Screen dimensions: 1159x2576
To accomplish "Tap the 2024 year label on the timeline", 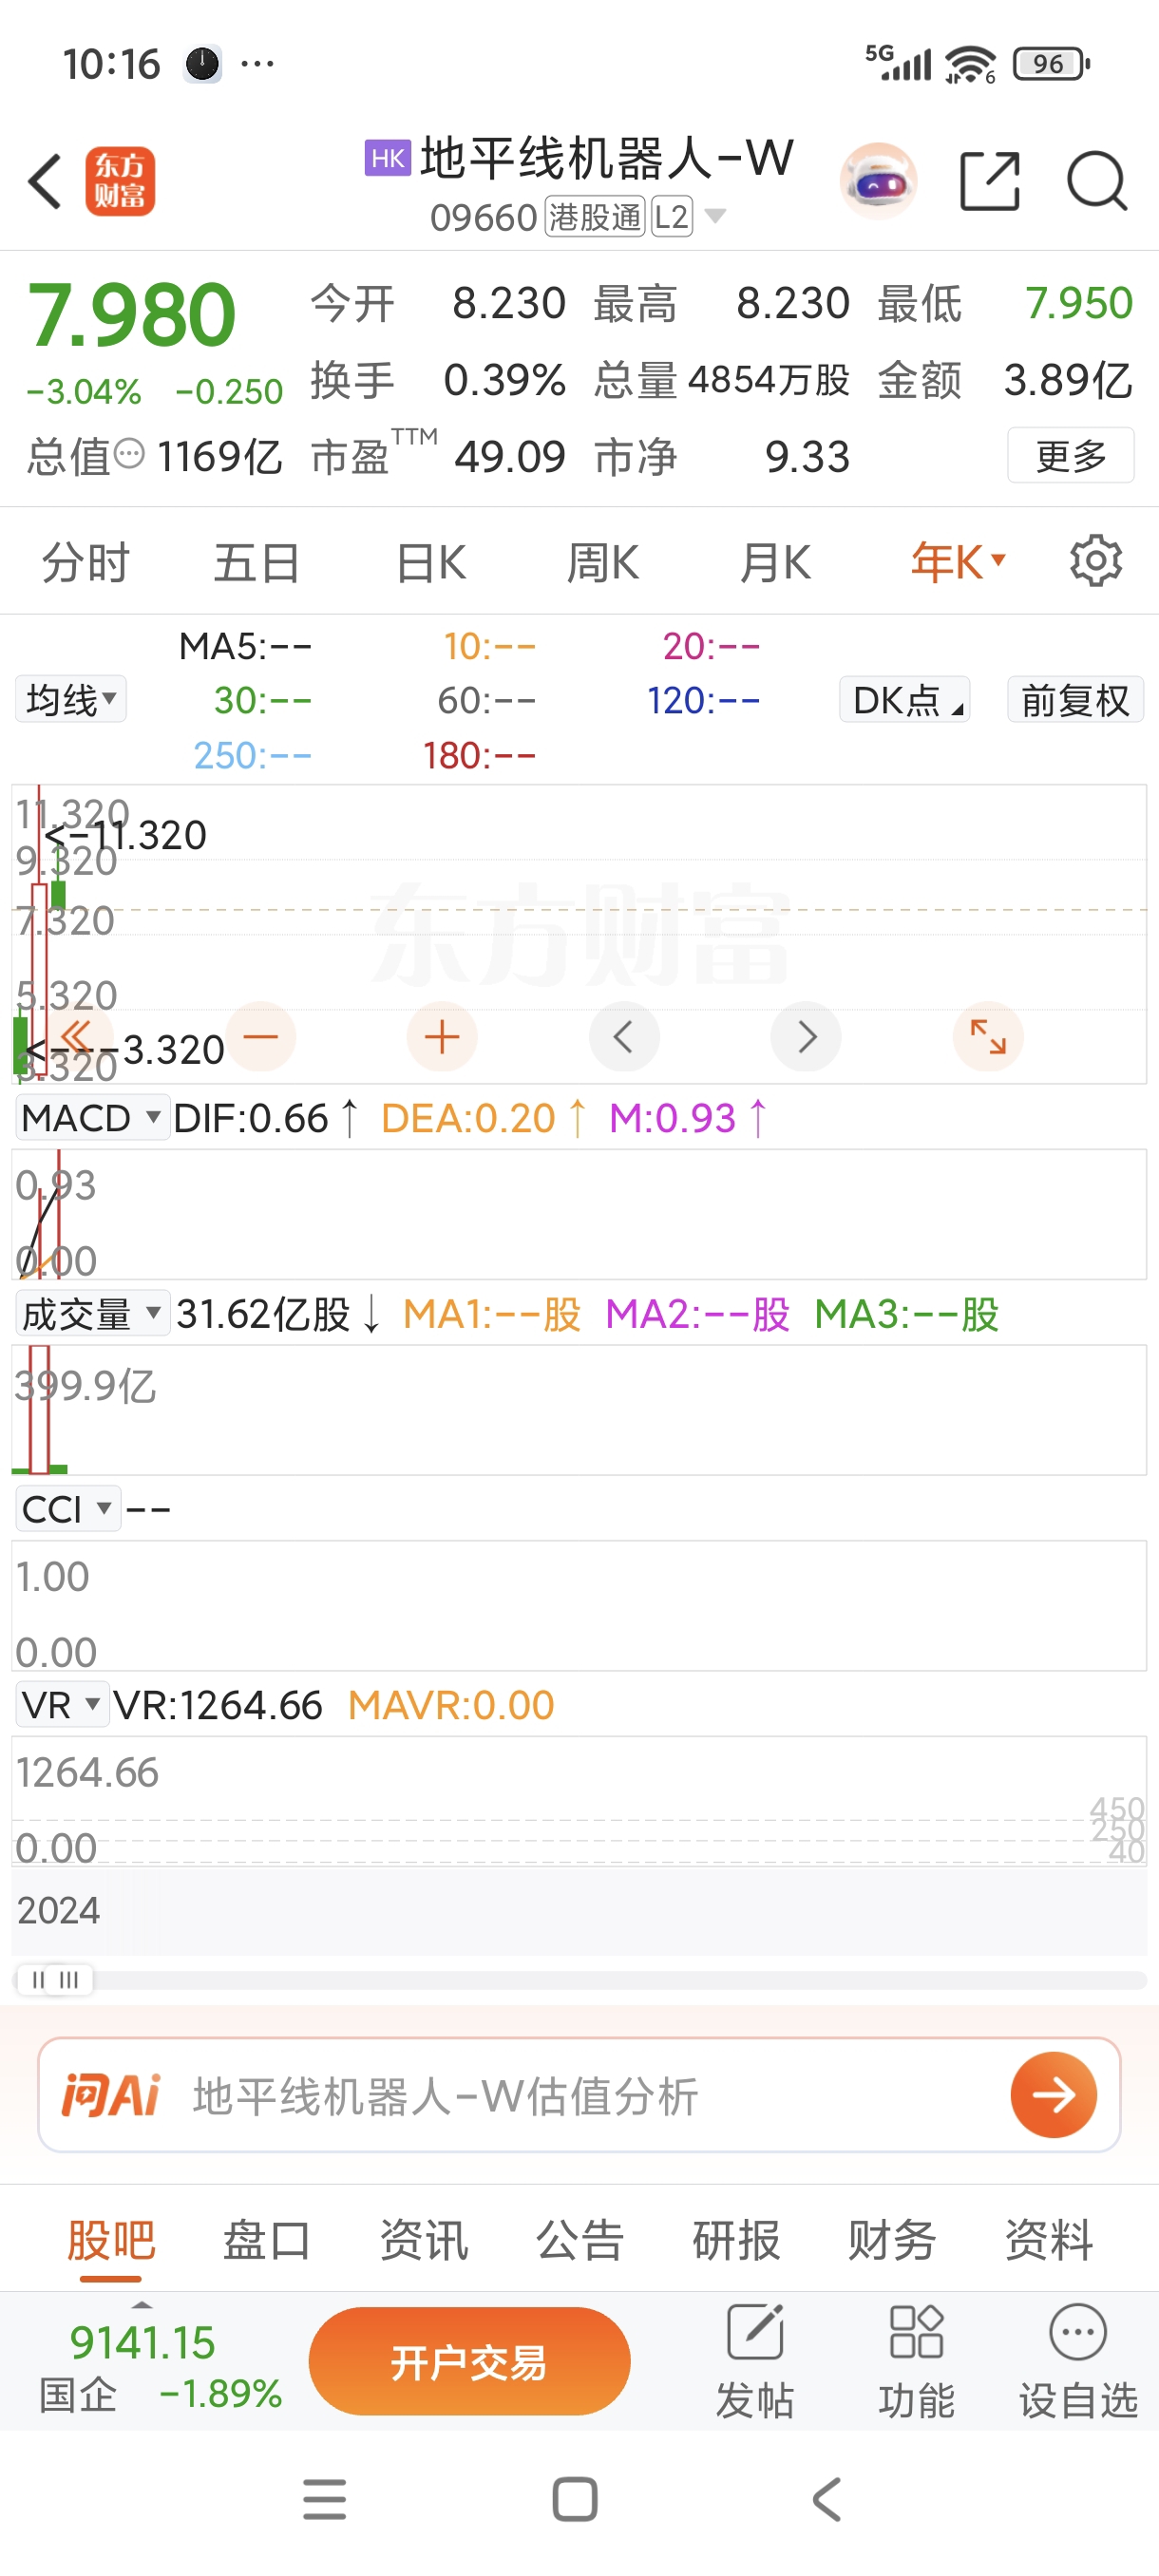I will click(58, 1910).
